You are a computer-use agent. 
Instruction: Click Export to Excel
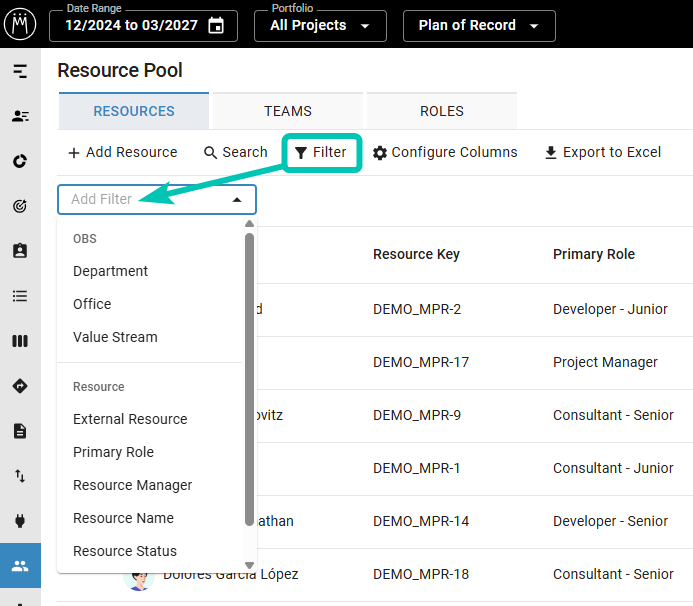(602, 153)
